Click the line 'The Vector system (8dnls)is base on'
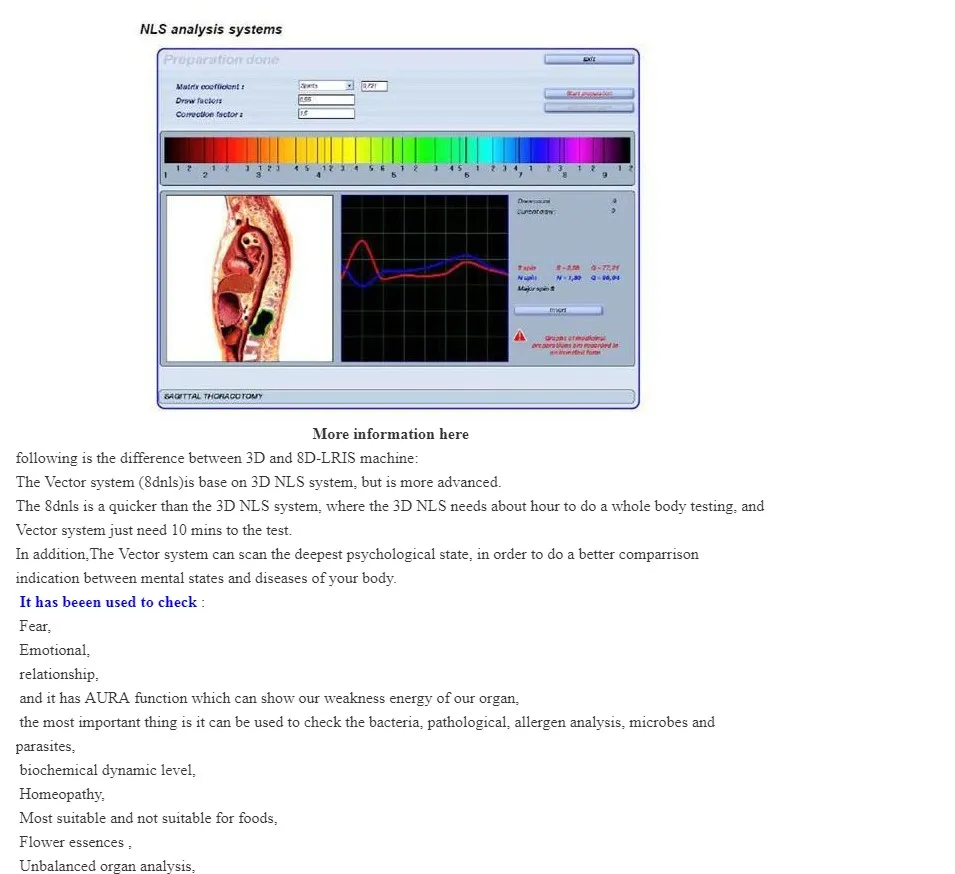The height and width of the screenshot is (874, 955). pos(258,482)
